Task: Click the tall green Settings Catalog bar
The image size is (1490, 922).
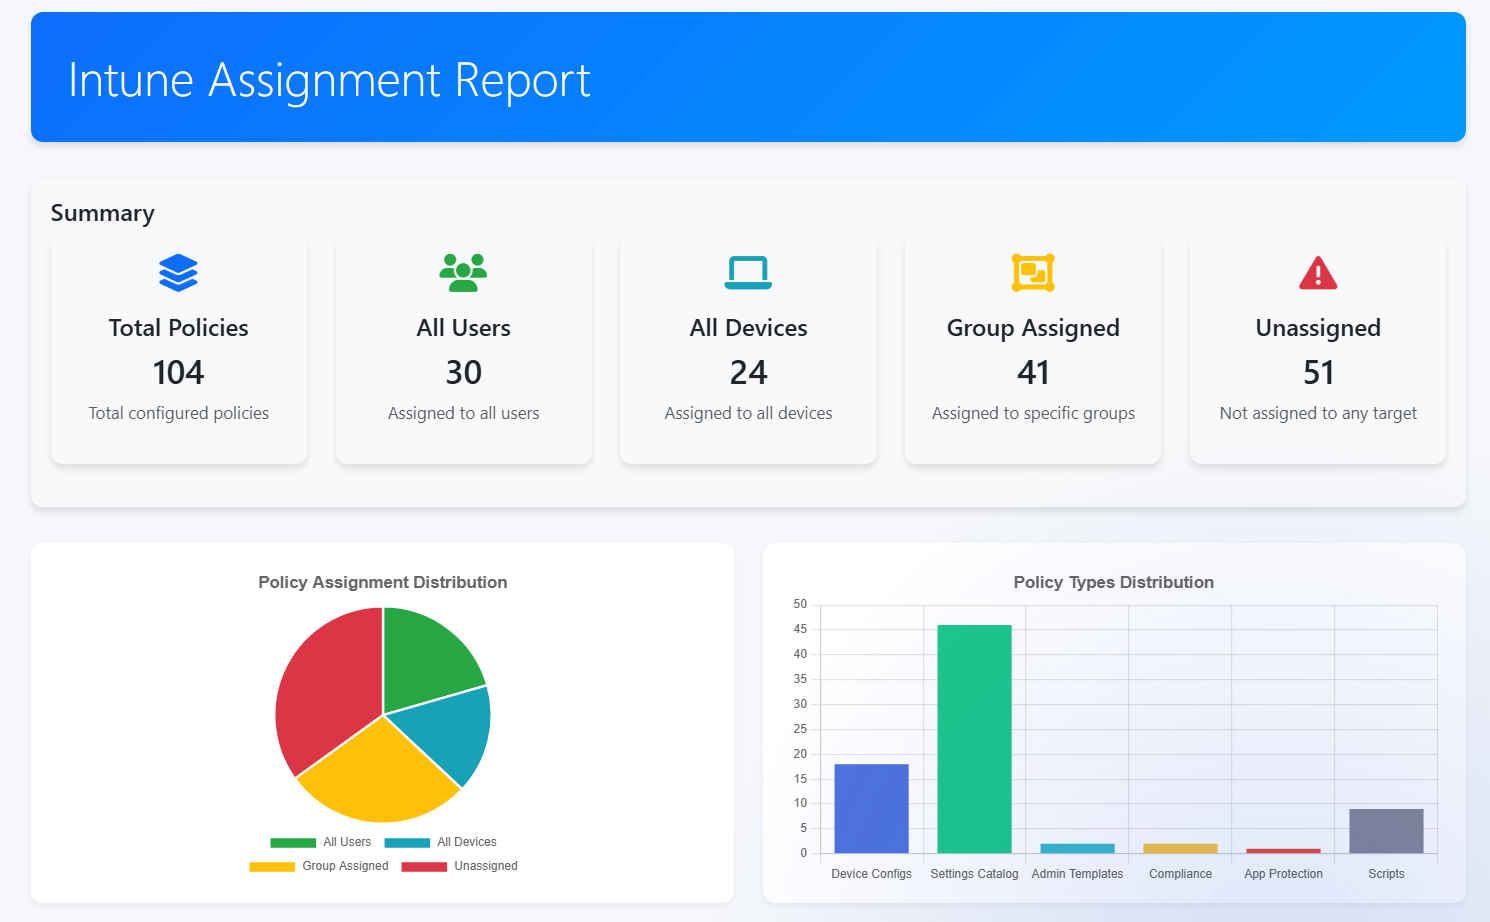Action: point(974,740)
